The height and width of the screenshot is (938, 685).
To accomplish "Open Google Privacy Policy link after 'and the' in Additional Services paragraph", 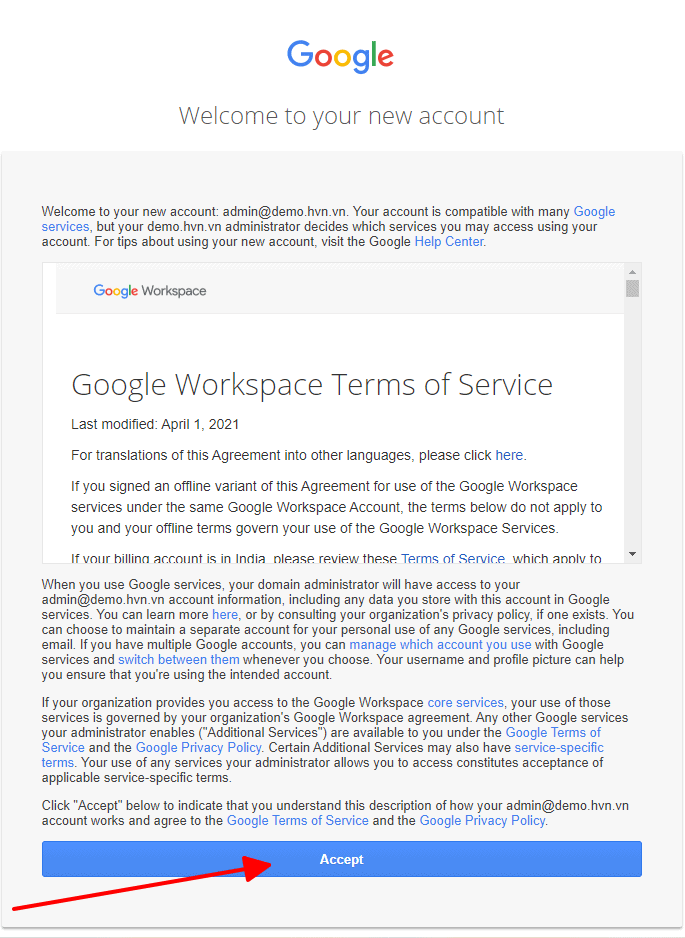I will [199, 748].
